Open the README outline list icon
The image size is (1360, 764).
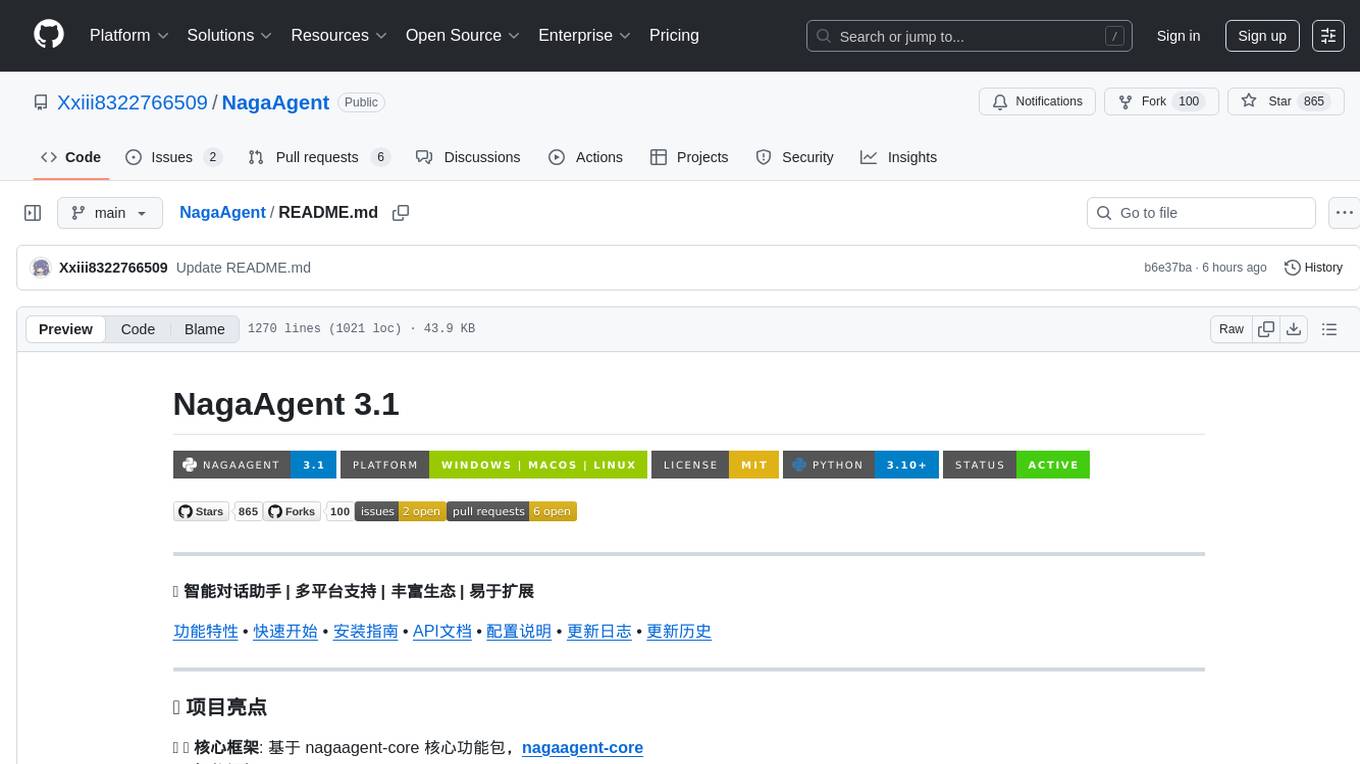pyautogui.click(x=1329, y=329)
